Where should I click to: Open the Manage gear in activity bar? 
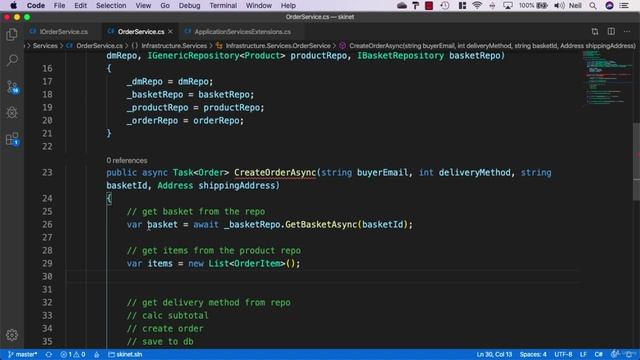click(12, 335)
